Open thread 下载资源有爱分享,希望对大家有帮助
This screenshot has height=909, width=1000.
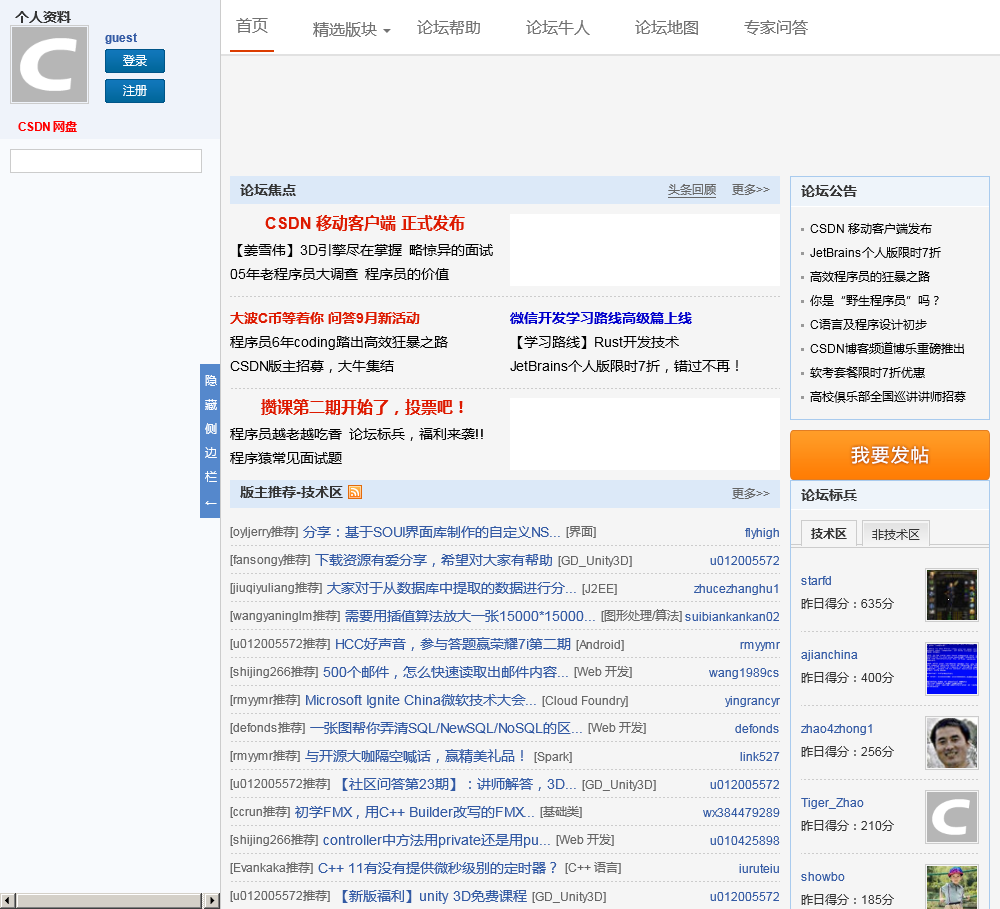[434, 560]
